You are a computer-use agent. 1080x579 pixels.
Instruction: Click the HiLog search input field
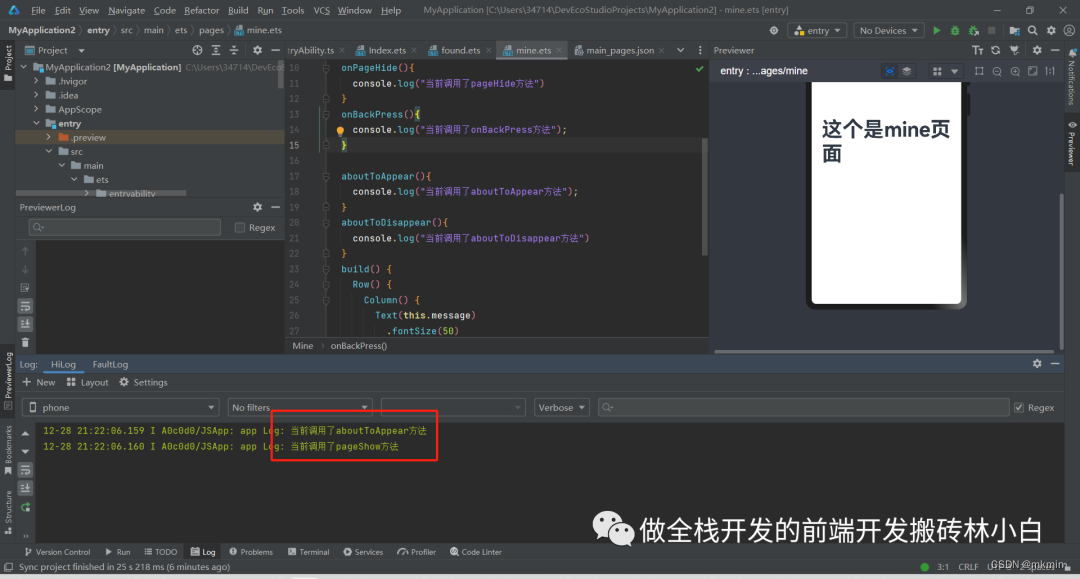tap(803, 408)
